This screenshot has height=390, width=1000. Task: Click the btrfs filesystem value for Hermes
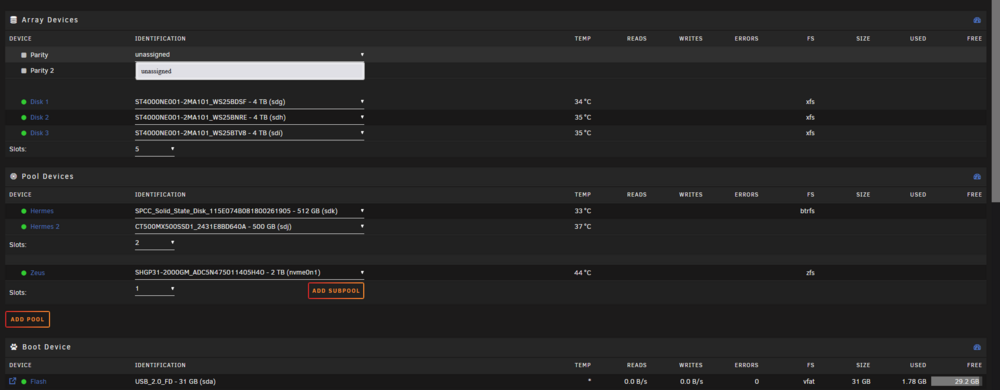(x=807, y=211)
